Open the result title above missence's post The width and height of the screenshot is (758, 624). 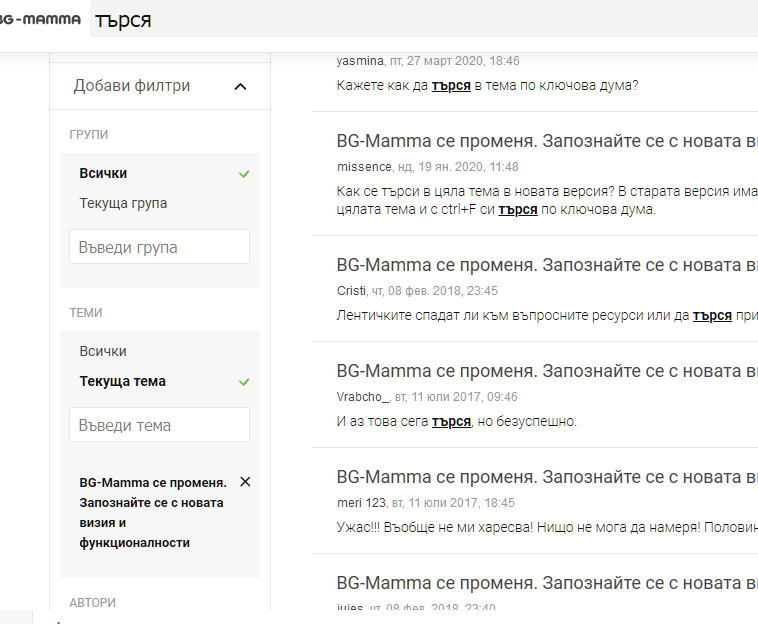[x=546, y=141]
